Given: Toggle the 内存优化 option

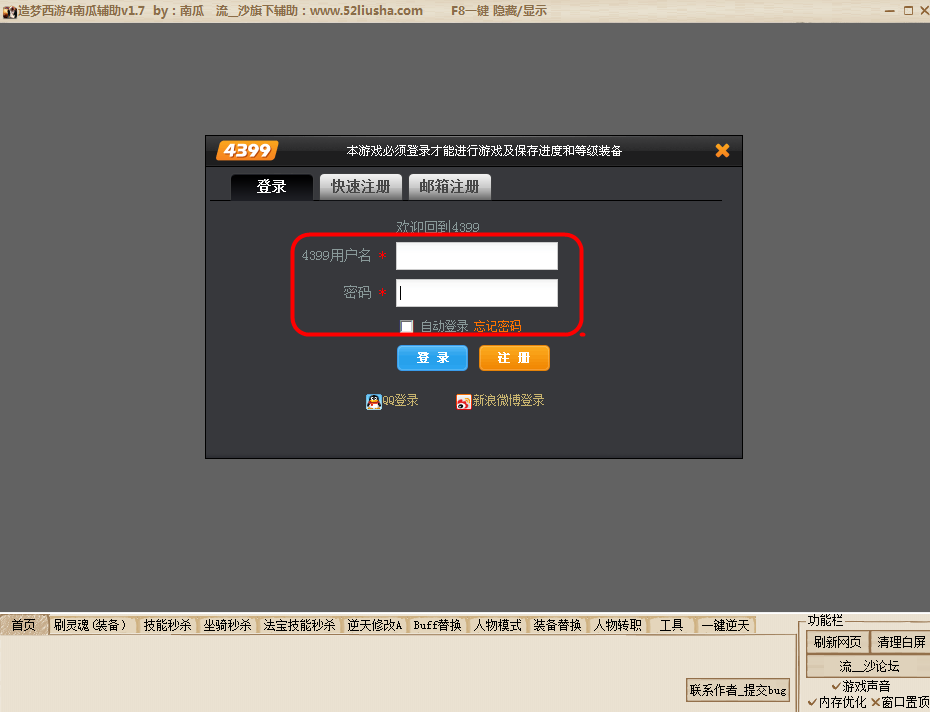Looking at the screenshot, I should 837,703.
